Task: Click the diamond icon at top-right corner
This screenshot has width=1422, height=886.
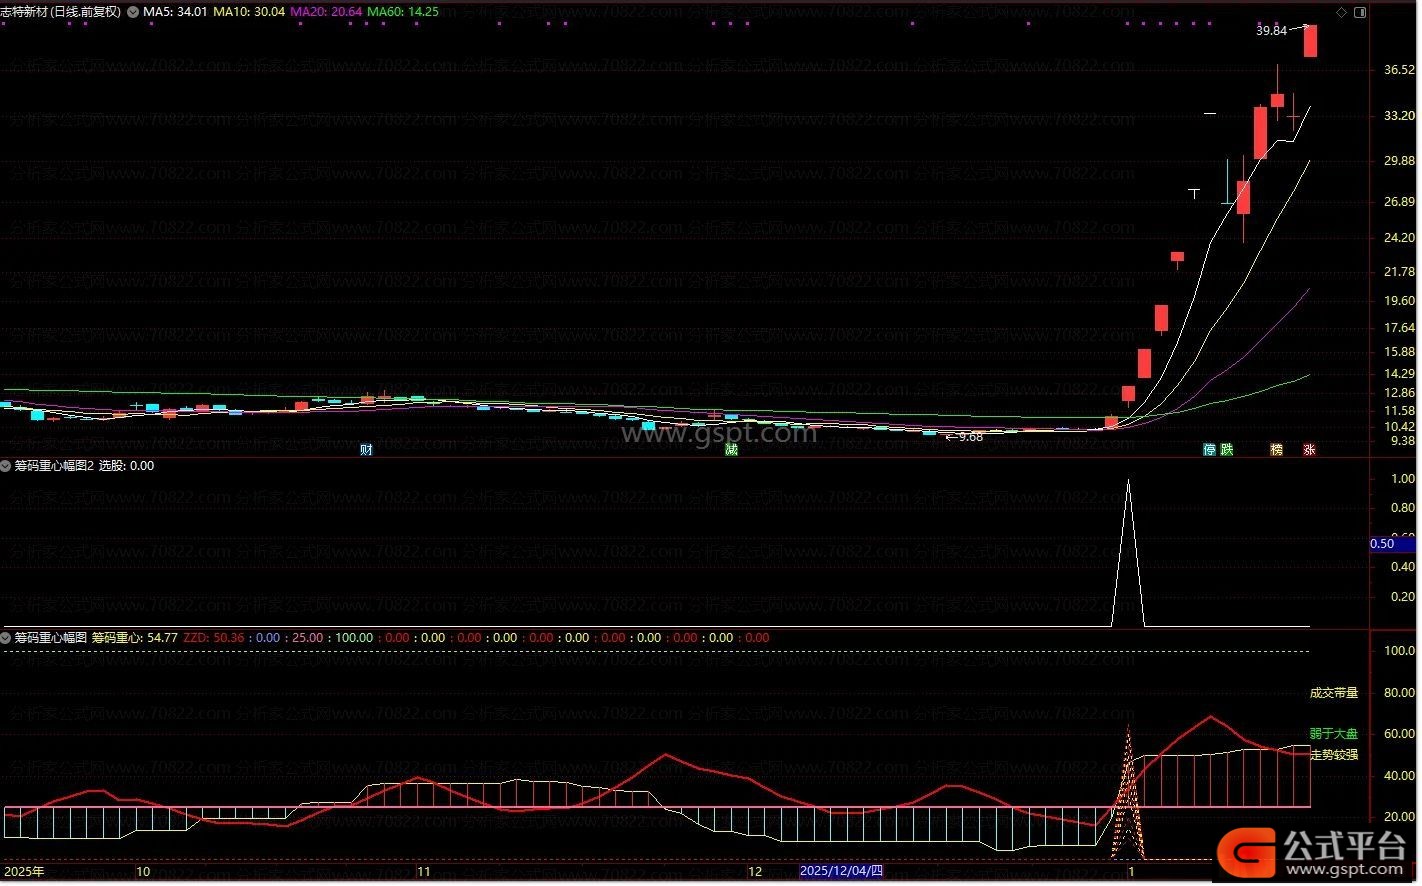Action: click(x=1343, y=12)
